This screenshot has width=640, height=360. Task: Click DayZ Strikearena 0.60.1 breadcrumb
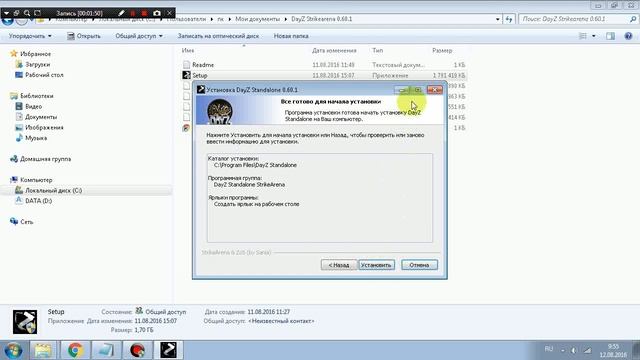(x=322, y=19)
